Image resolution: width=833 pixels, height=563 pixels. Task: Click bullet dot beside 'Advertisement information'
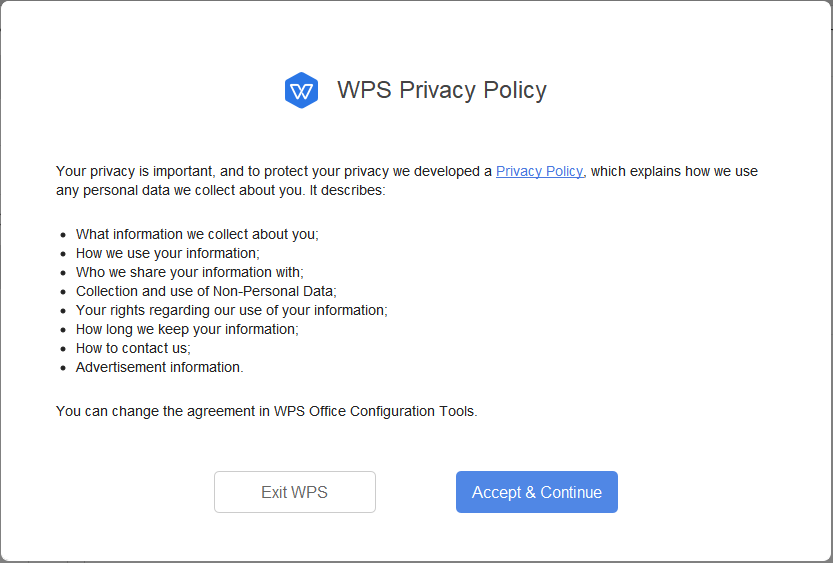click(x=63, y=368)
